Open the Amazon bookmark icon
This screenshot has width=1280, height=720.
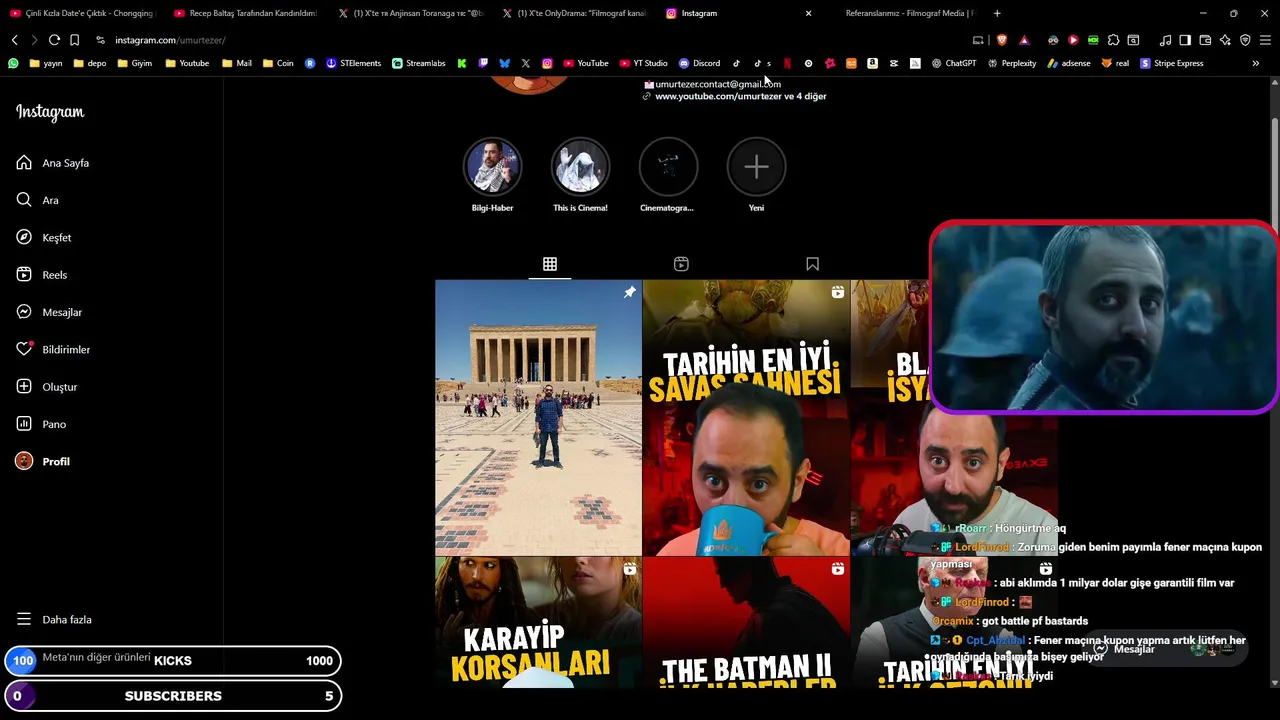coord(872,63)
